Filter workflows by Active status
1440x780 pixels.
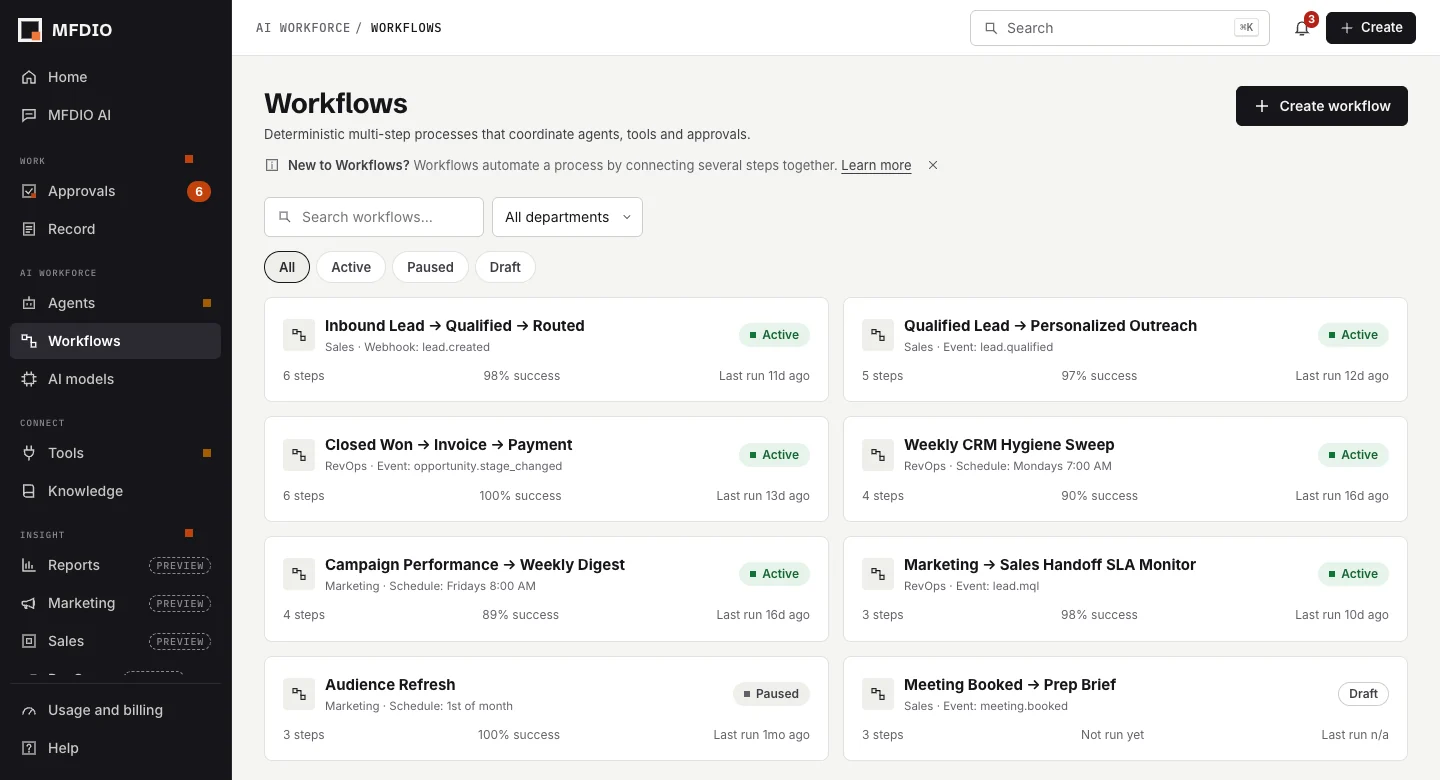click(x=351, y=267)
